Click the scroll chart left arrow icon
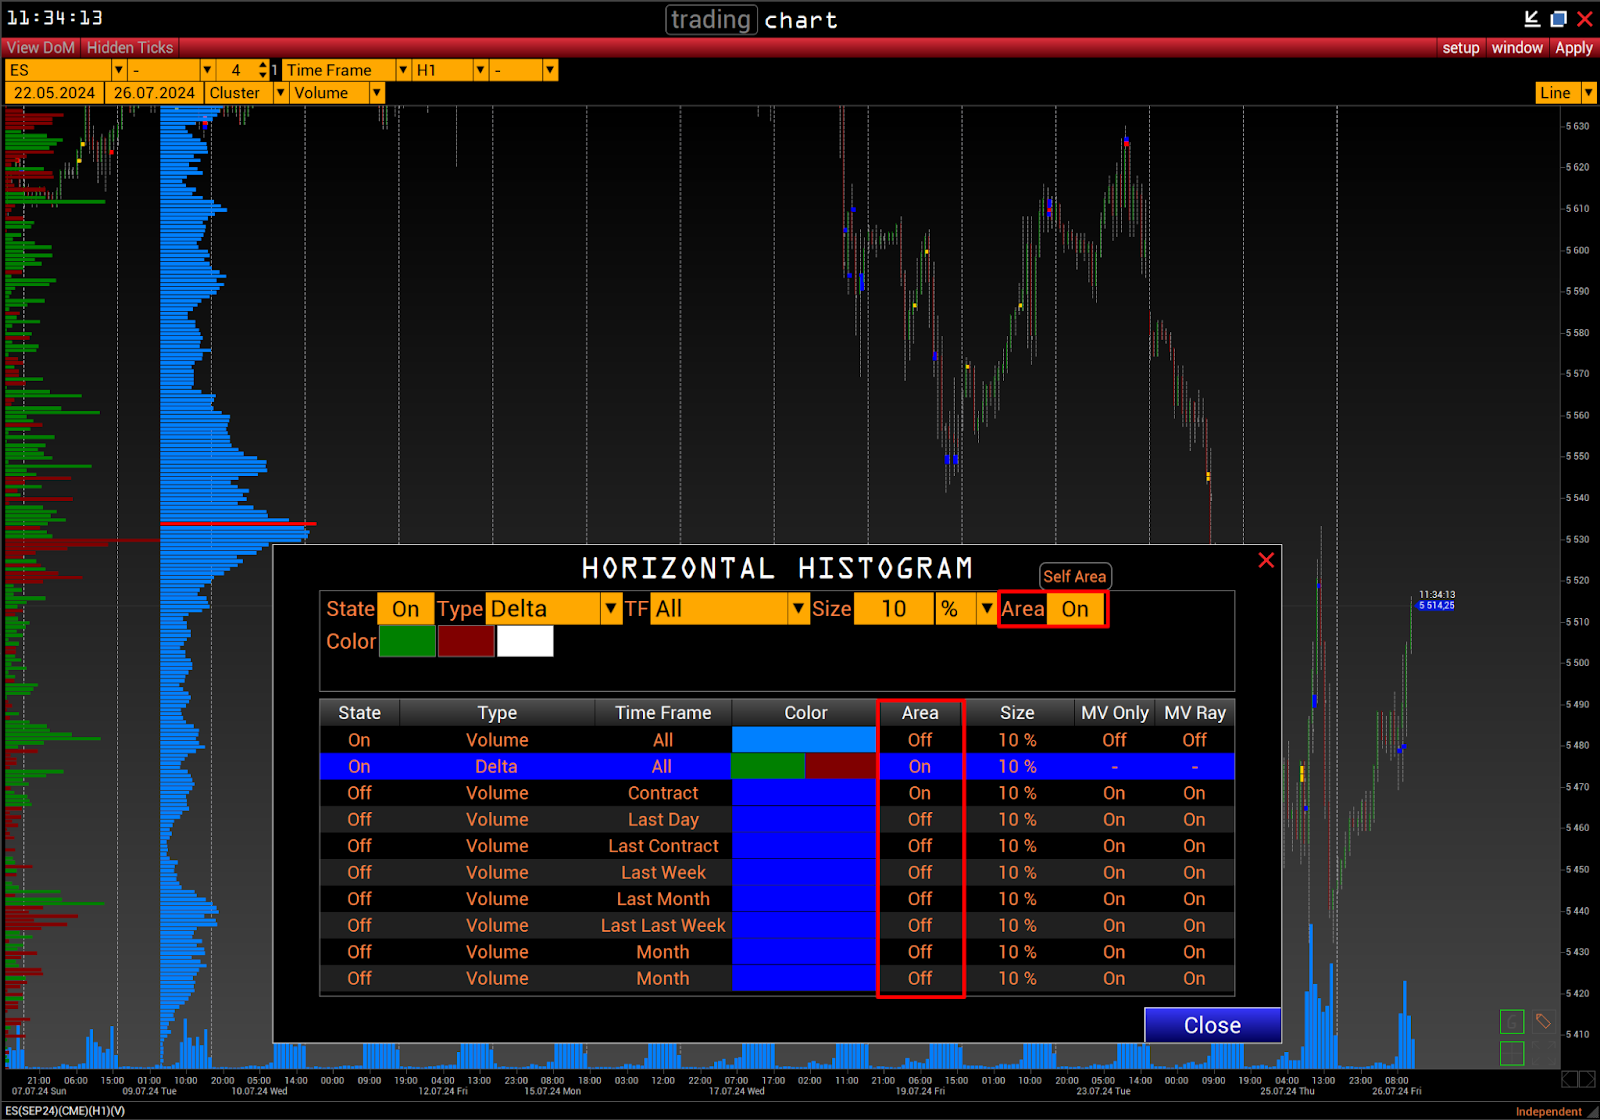1600x1120 pixels. point(1570,1079)
